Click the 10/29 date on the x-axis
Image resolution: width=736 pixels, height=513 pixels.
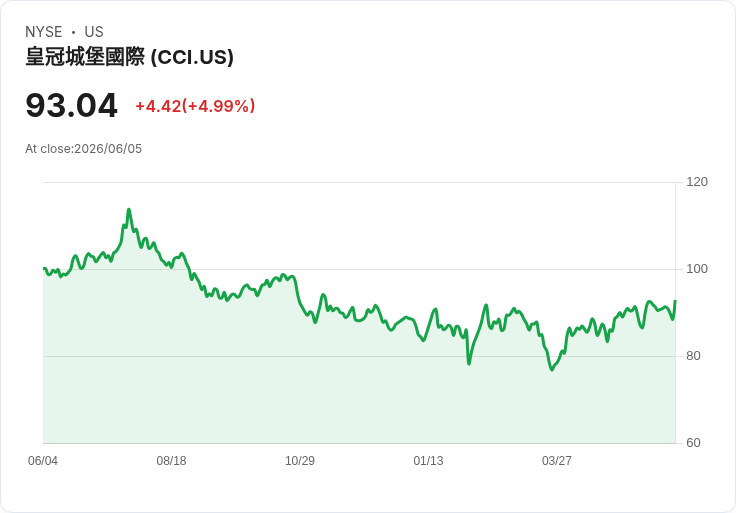[x=300, y=461]
